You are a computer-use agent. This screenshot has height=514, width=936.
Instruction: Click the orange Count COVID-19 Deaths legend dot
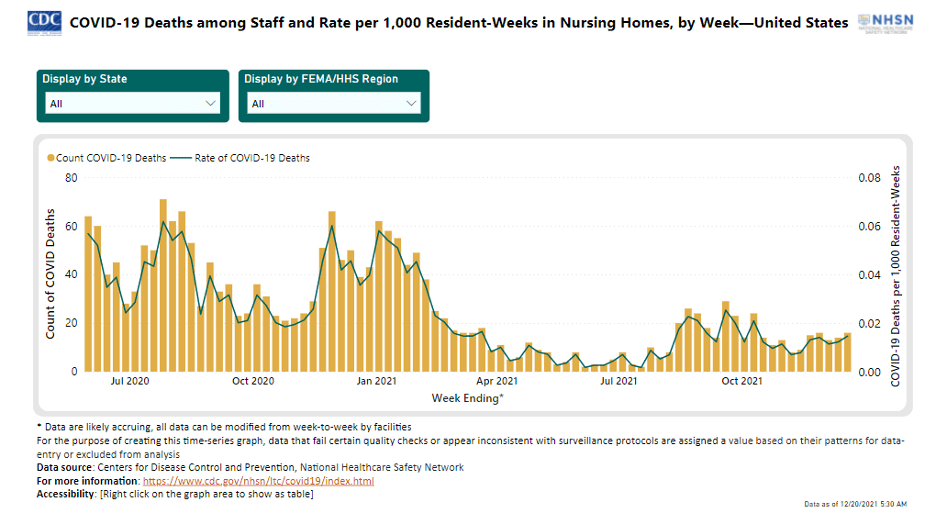(50, 158)
